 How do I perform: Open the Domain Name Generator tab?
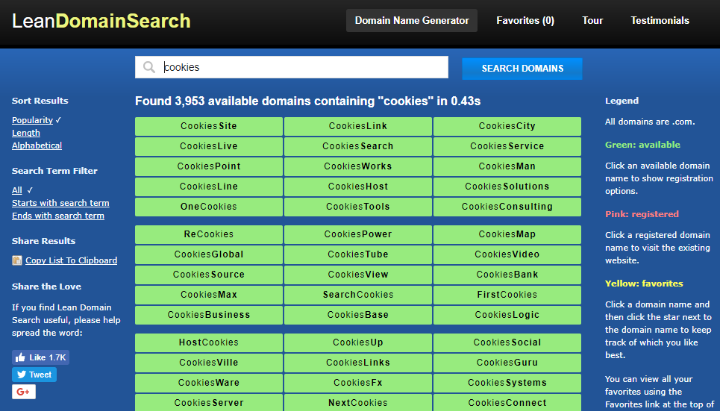pyautogui.click(x=412, y=21)
